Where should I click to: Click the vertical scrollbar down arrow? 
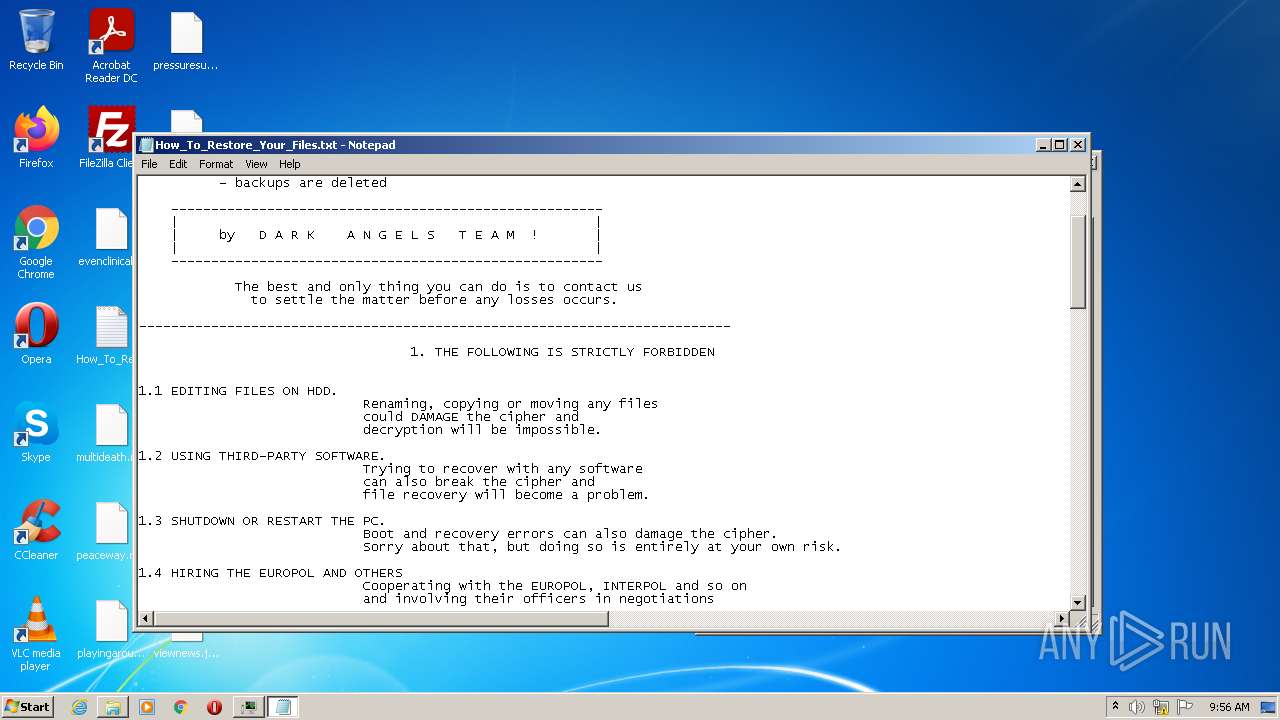tap(1078, 602)
